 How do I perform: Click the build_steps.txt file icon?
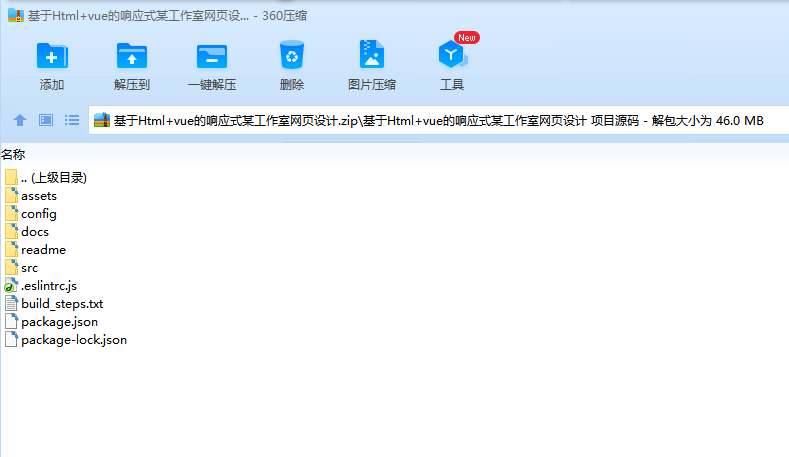pos(12,303)
